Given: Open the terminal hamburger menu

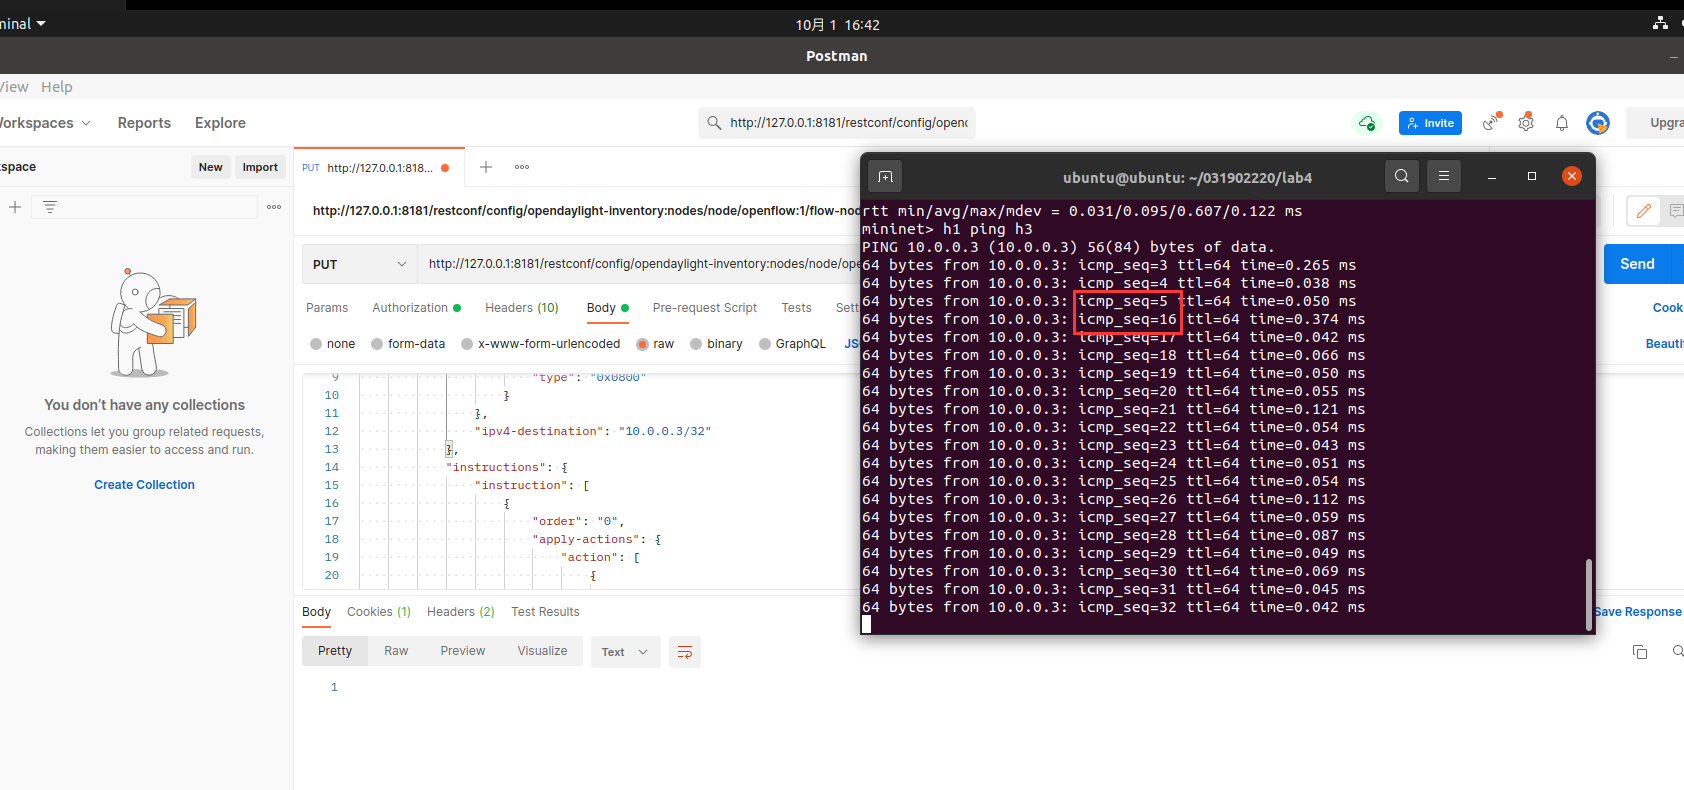Looking at the screenshot, I should tap(1444, 177).
